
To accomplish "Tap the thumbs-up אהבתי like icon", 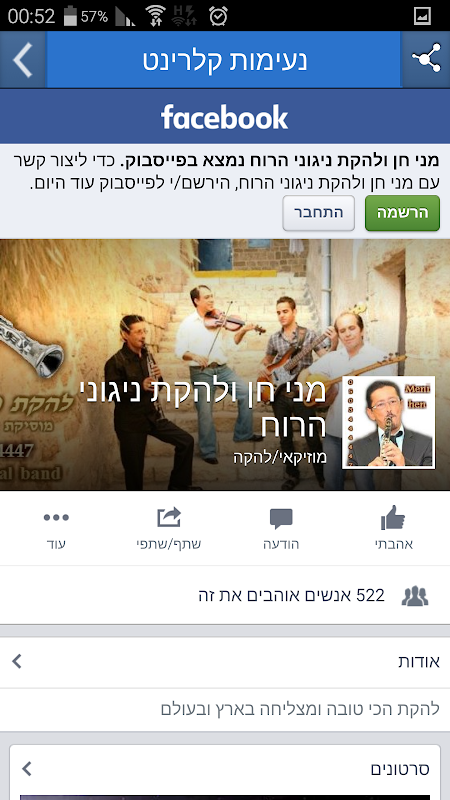I will [x=393, y=518].
